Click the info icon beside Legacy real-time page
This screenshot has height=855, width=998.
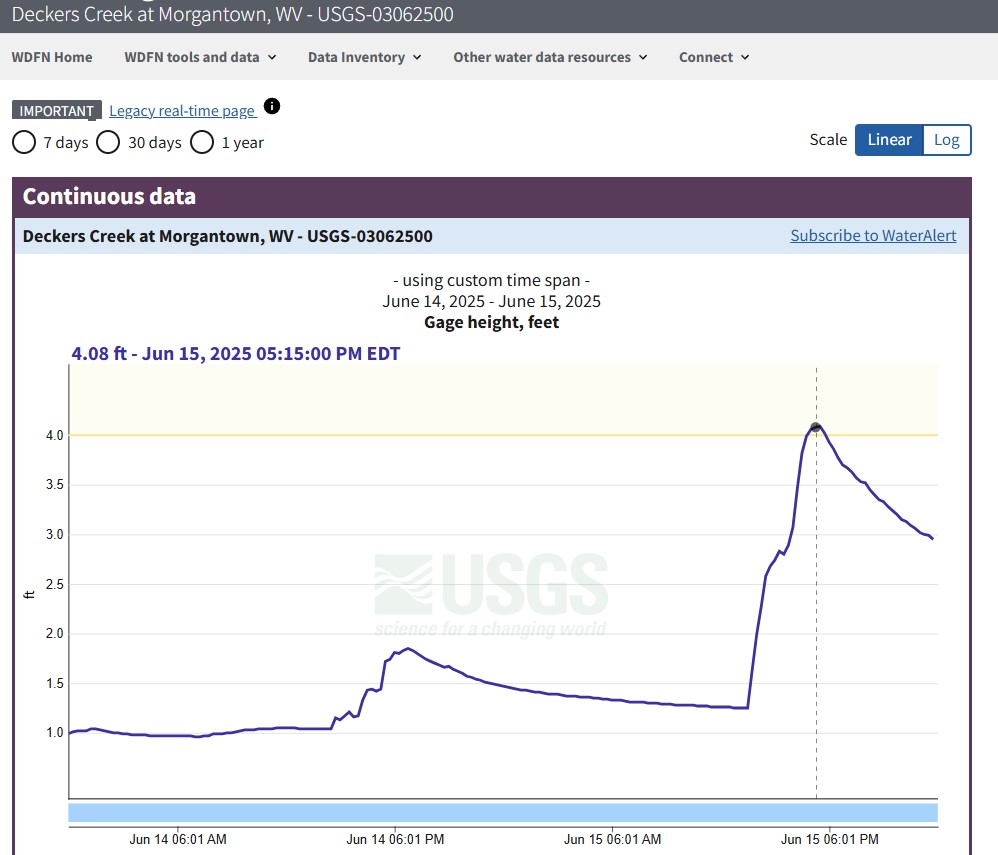coord(272,107)
